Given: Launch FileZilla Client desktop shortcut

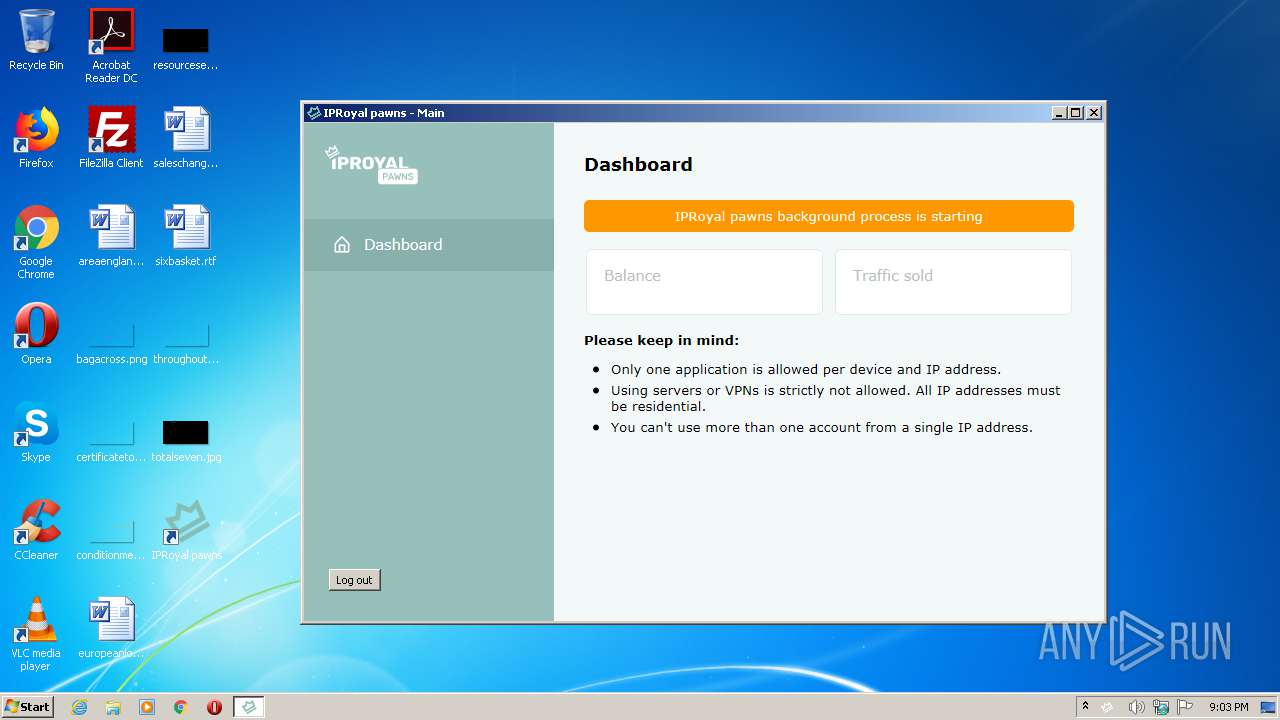Looking at the screenshot, I should point(111,138).
